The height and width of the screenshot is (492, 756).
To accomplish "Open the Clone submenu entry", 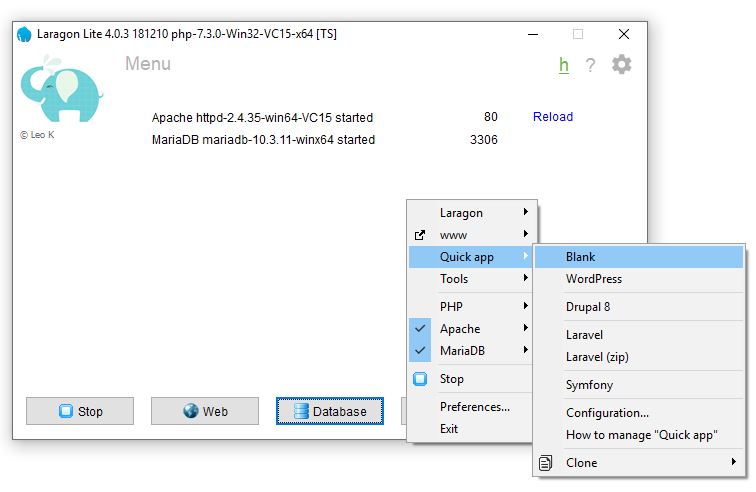I will coord(639,463).
